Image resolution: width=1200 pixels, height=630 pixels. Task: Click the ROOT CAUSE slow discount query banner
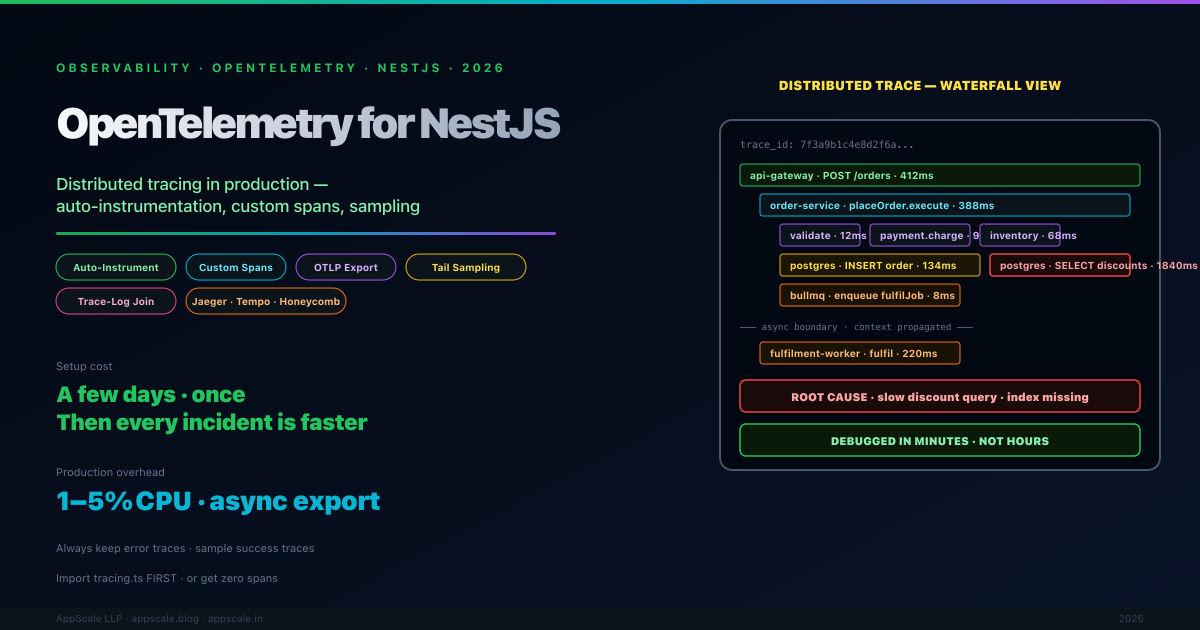tap(939, 396)
